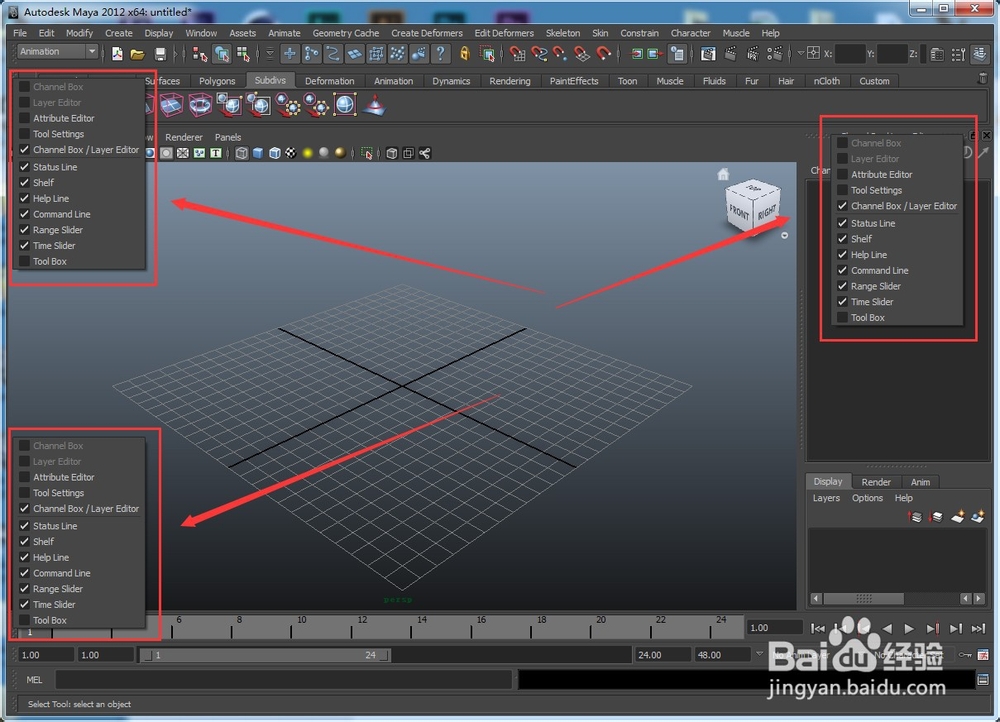The width and height of the screenshot is (1000, 722).
Task: Click the auto keyframe key icon
Action: [965, 654]
